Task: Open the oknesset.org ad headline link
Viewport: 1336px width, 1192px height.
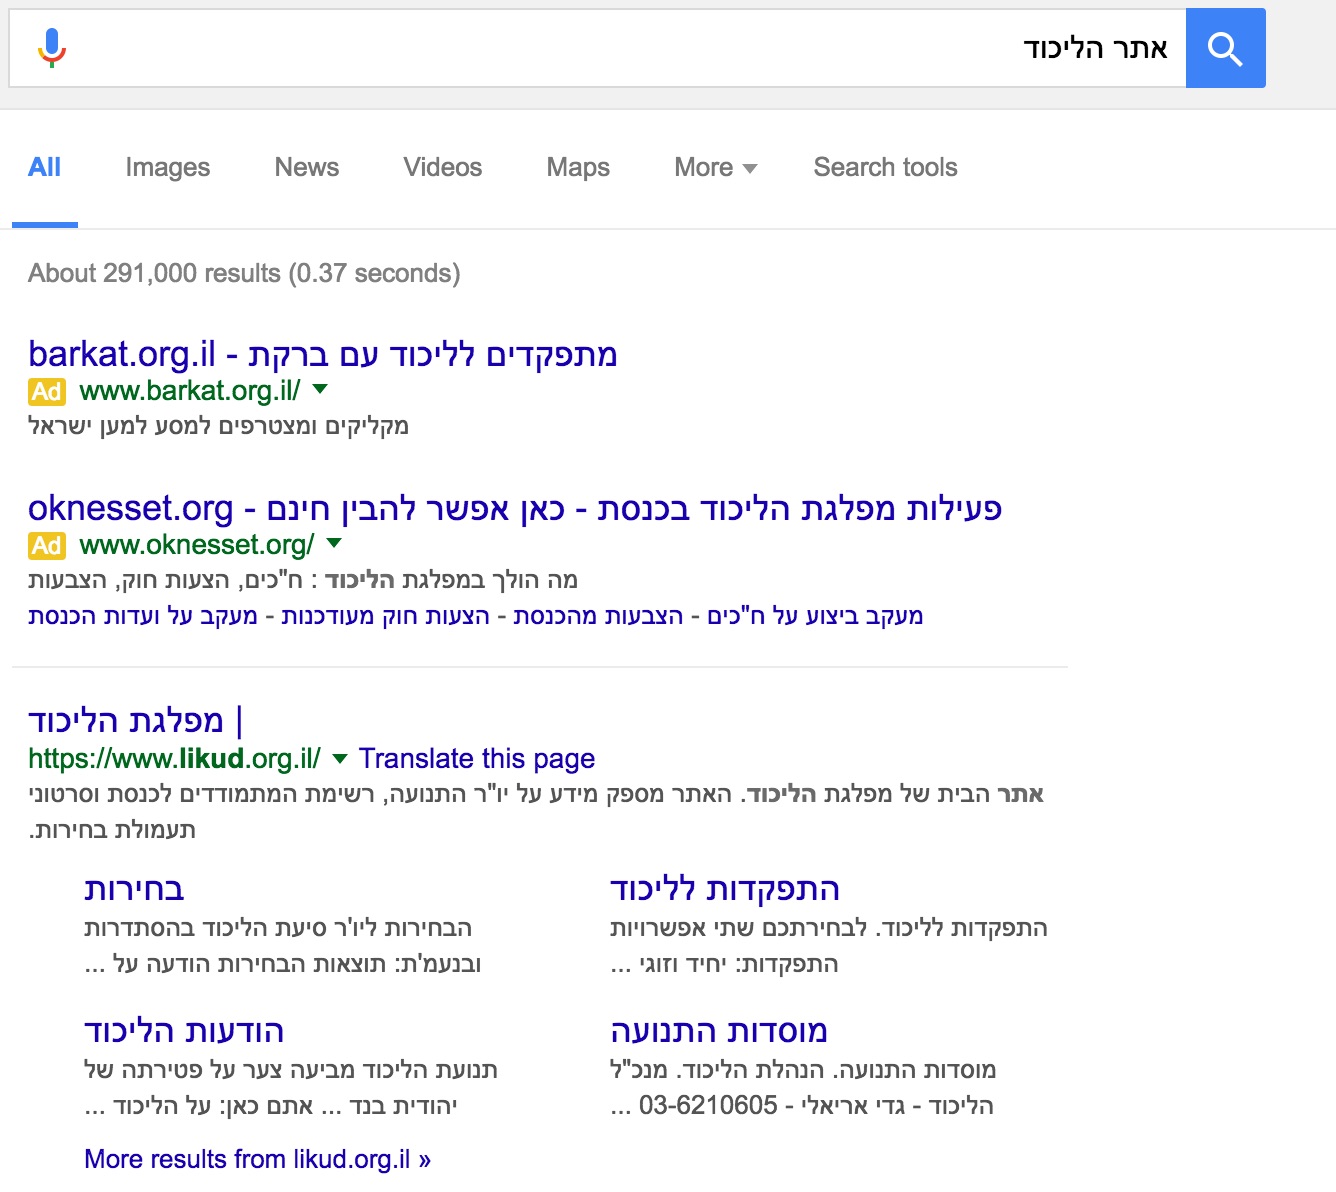Action: pyautogui.click(x=514, y=508)
